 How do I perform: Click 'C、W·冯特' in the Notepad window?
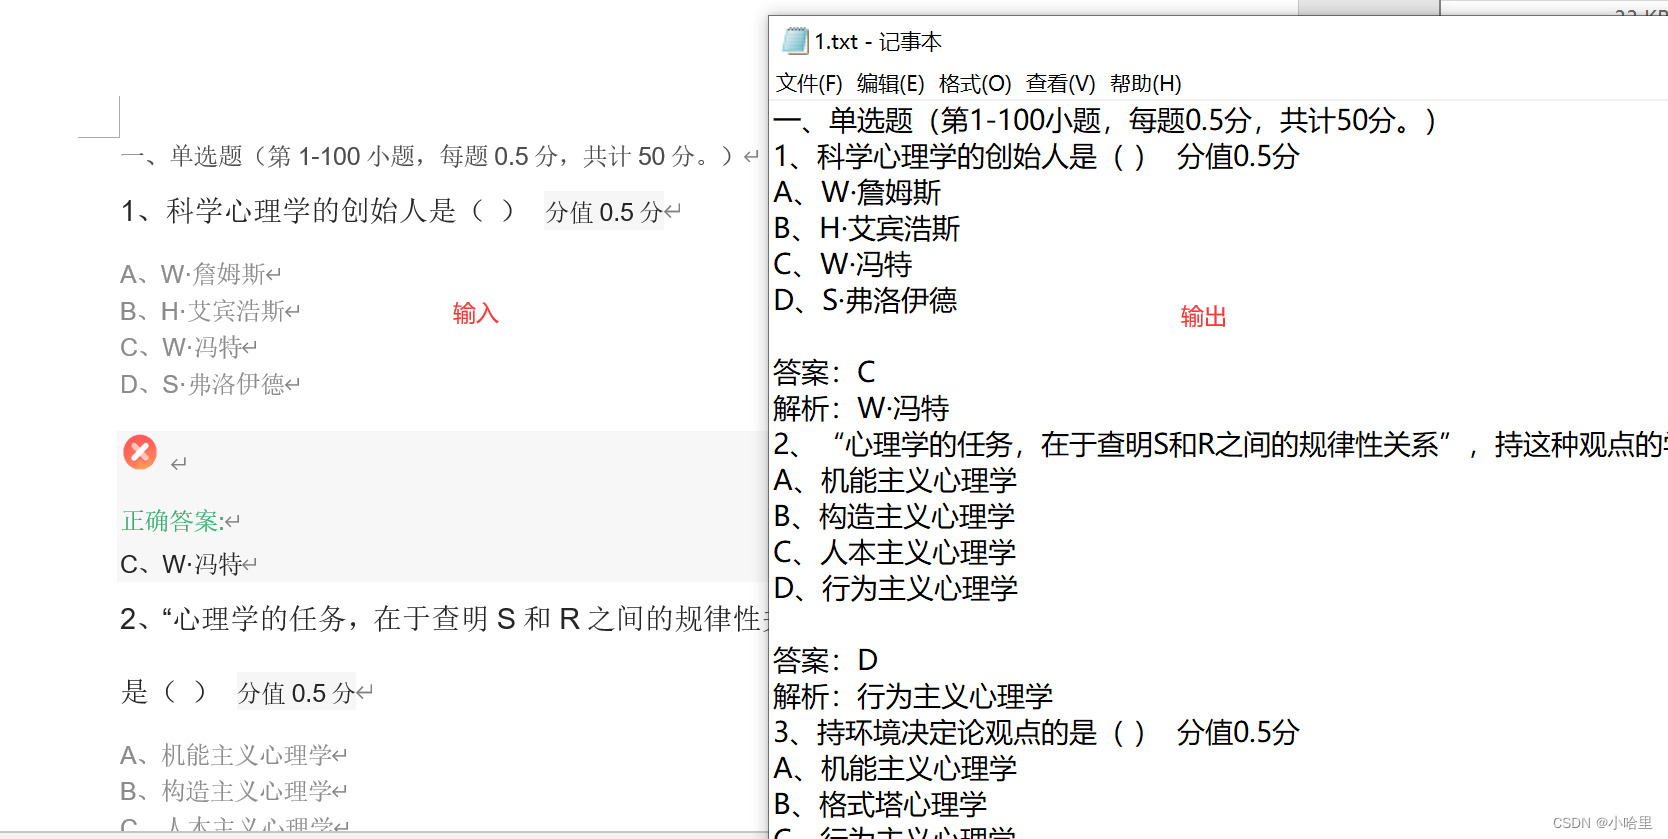point(843,265)
